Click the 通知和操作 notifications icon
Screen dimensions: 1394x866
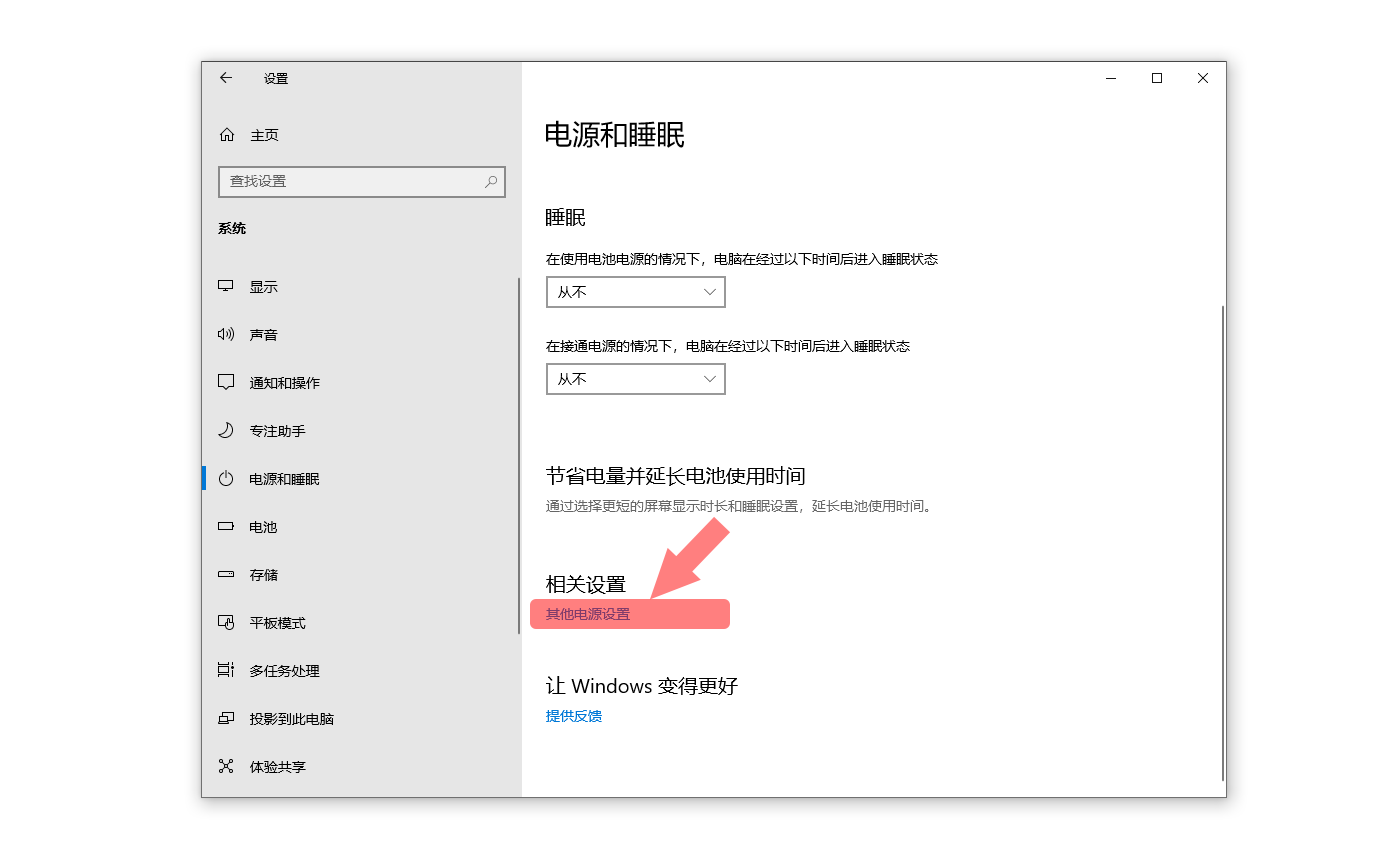[x=226, y=382]
